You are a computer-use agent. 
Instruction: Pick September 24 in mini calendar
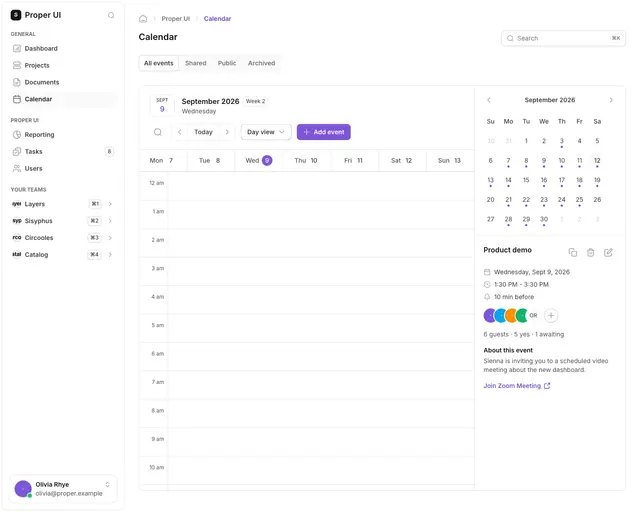pyautogui.click(x=562, y=200)
